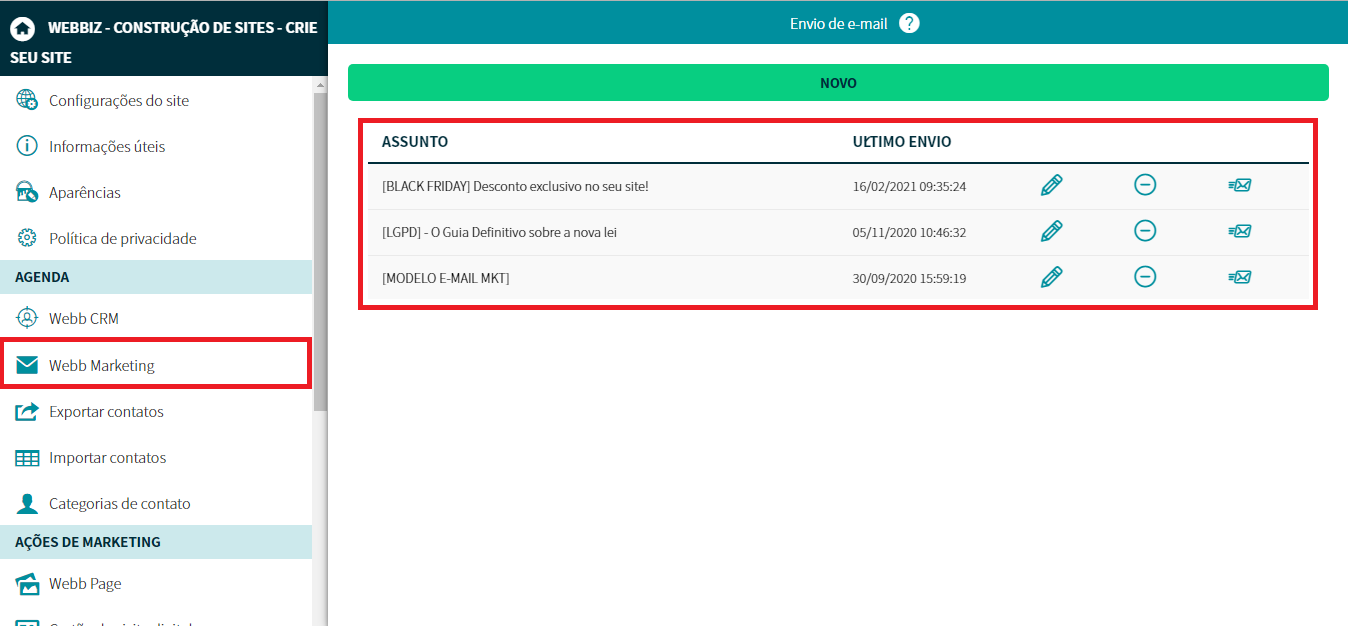
Task: Open the help question mark icon
Action: click(908, 23)
